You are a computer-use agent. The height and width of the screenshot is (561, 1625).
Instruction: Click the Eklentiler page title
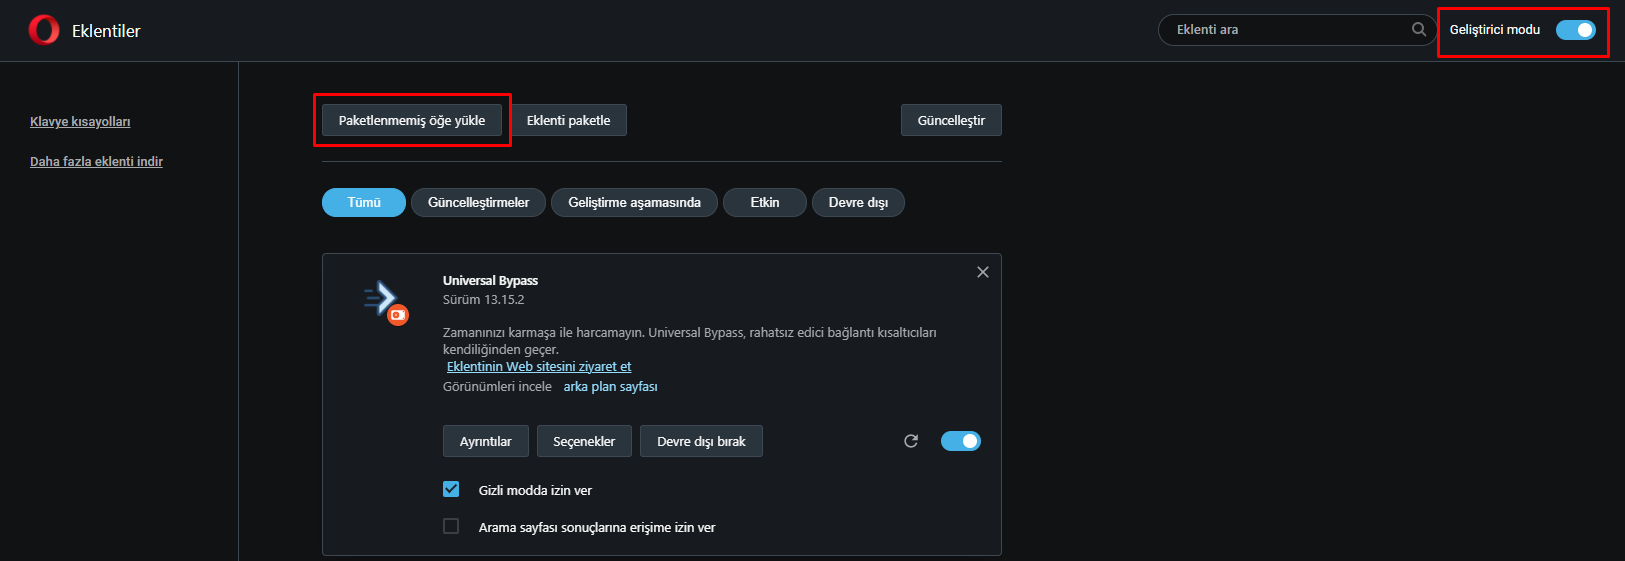[x=106, y=31]
